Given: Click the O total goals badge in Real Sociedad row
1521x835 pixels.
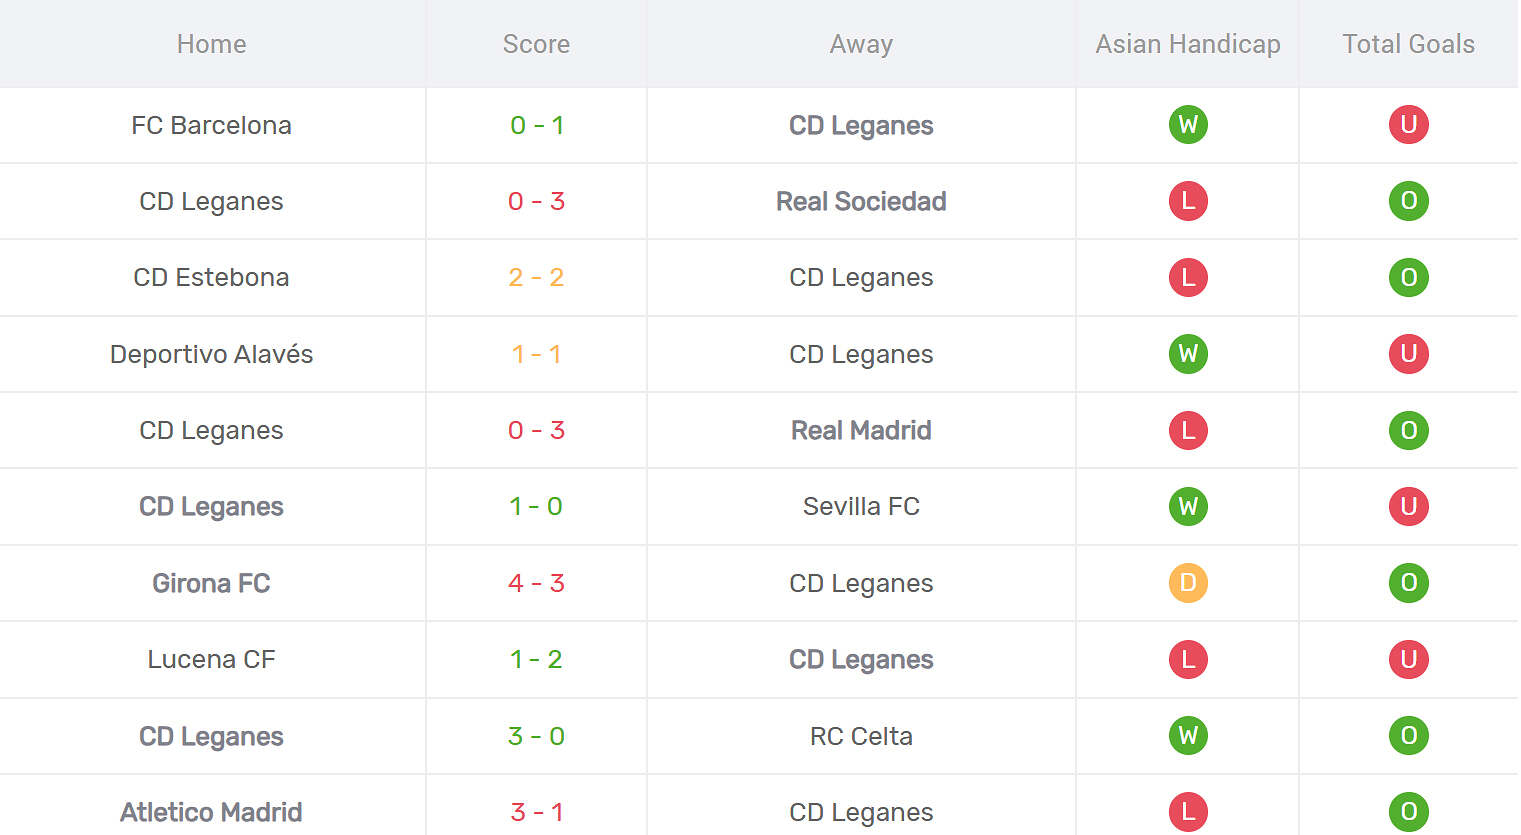Looking at the screenshot, I should [x=1408, y=201].
